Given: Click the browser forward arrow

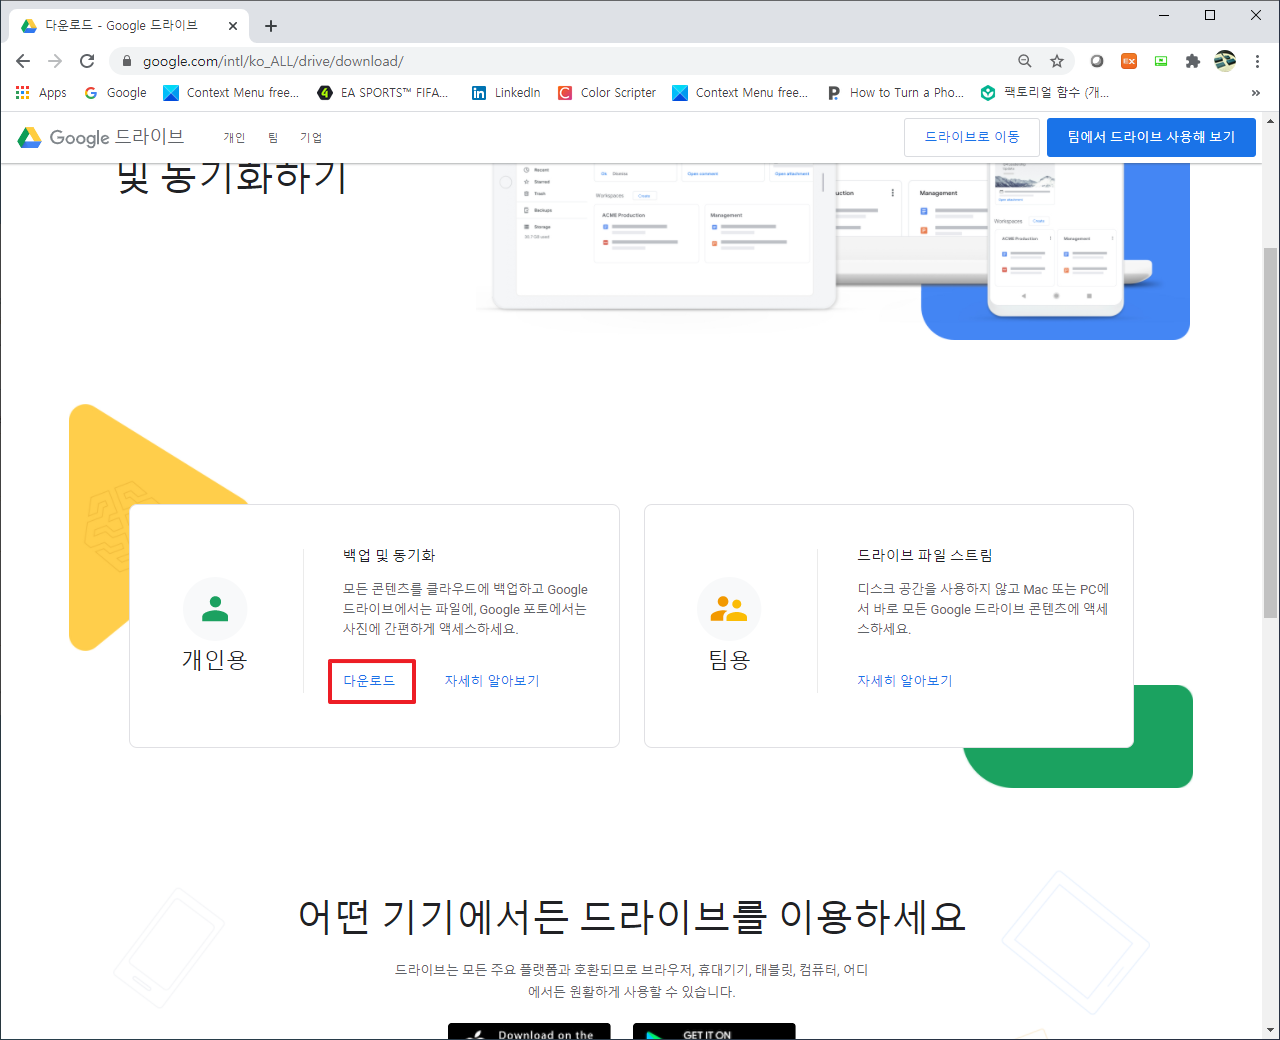Looking at the screenshot, I should tap(55, 61).
